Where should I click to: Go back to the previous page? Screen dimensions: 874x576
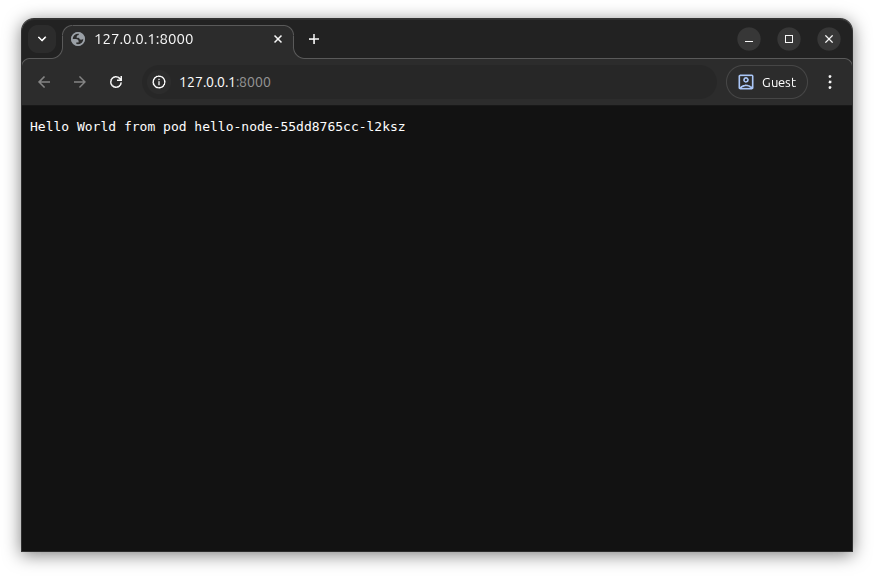tap(44, 82)
